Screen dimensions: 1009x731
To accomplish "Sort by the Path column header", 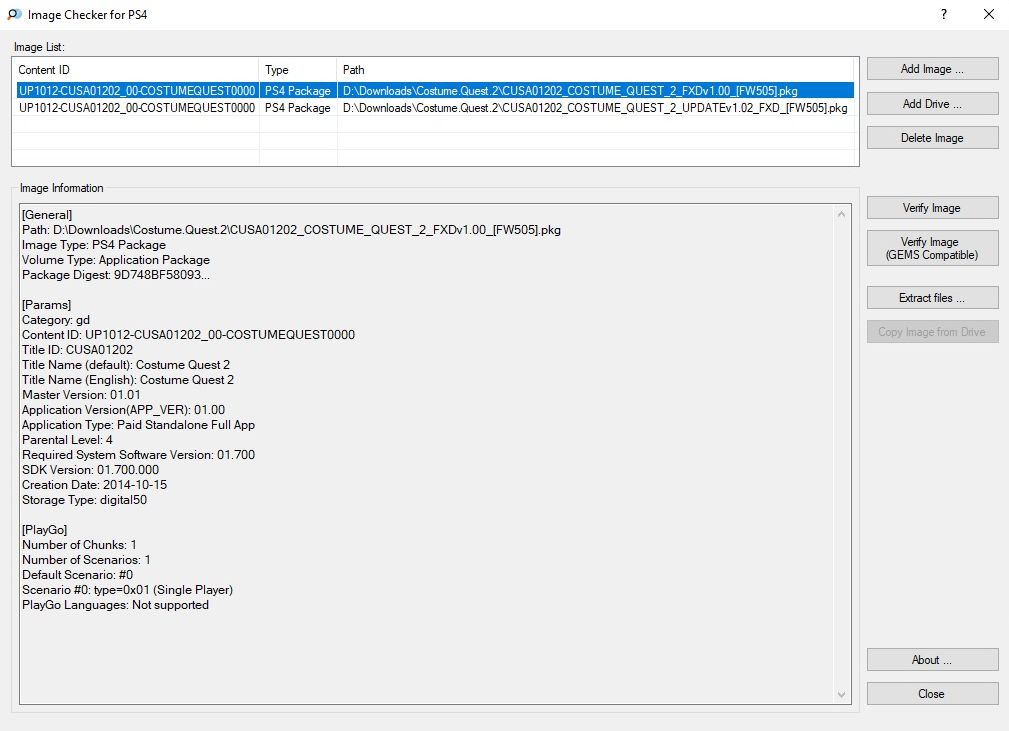I will tap(595, 69).
